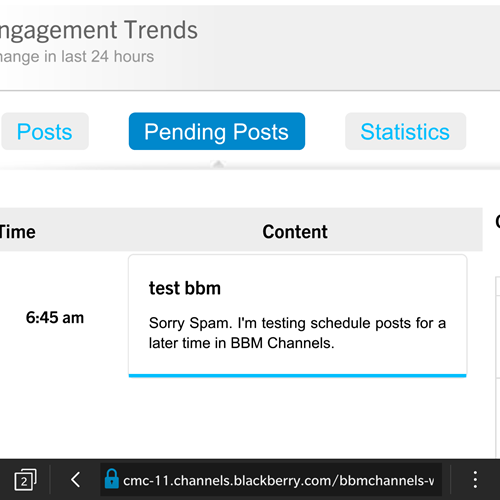Go back using the browser arrow

pos(76,480)
